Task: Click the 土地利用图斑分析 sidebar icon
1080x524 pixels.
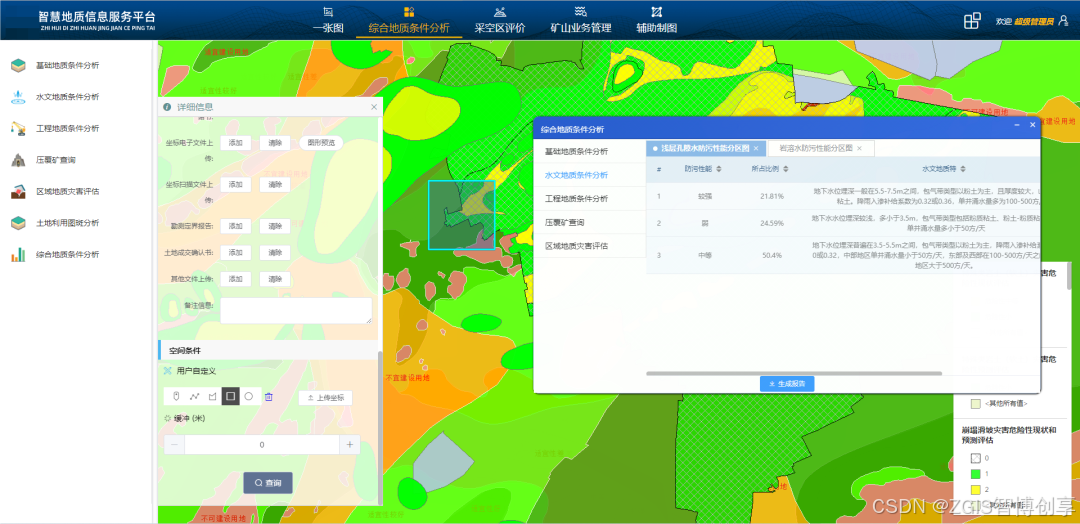Action: (18, 222)
